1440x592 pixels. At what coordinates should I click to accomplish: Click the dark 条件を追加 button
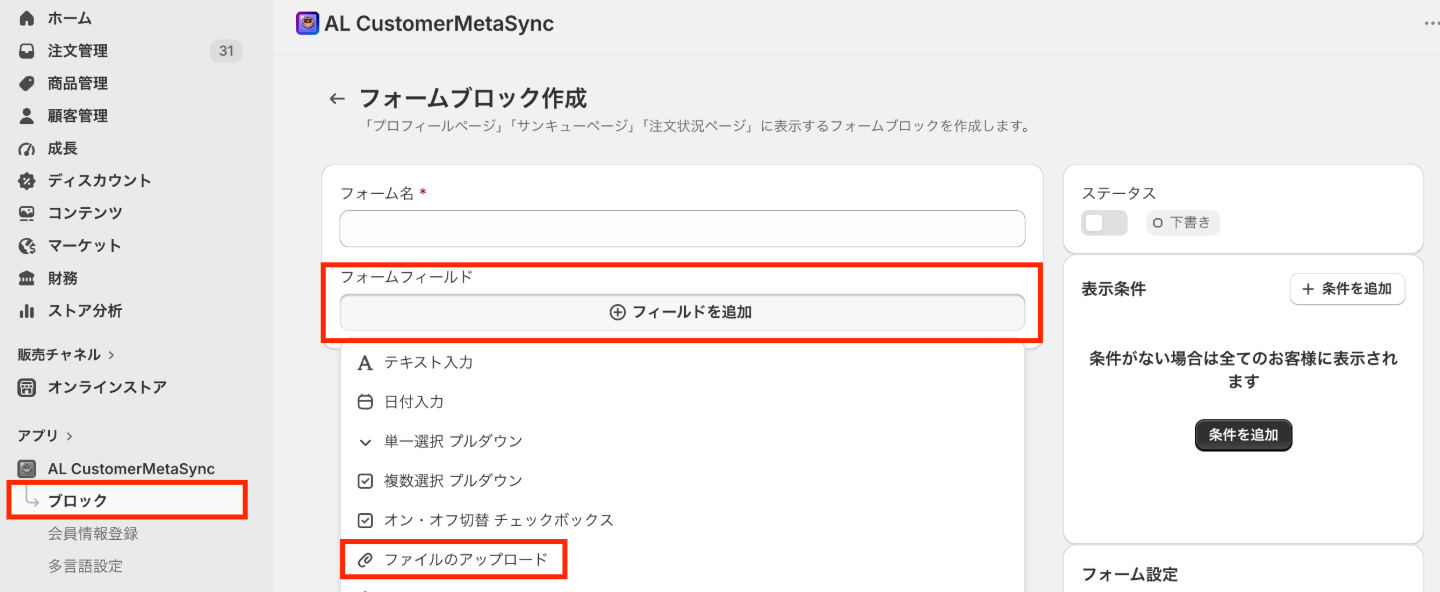1243,435
